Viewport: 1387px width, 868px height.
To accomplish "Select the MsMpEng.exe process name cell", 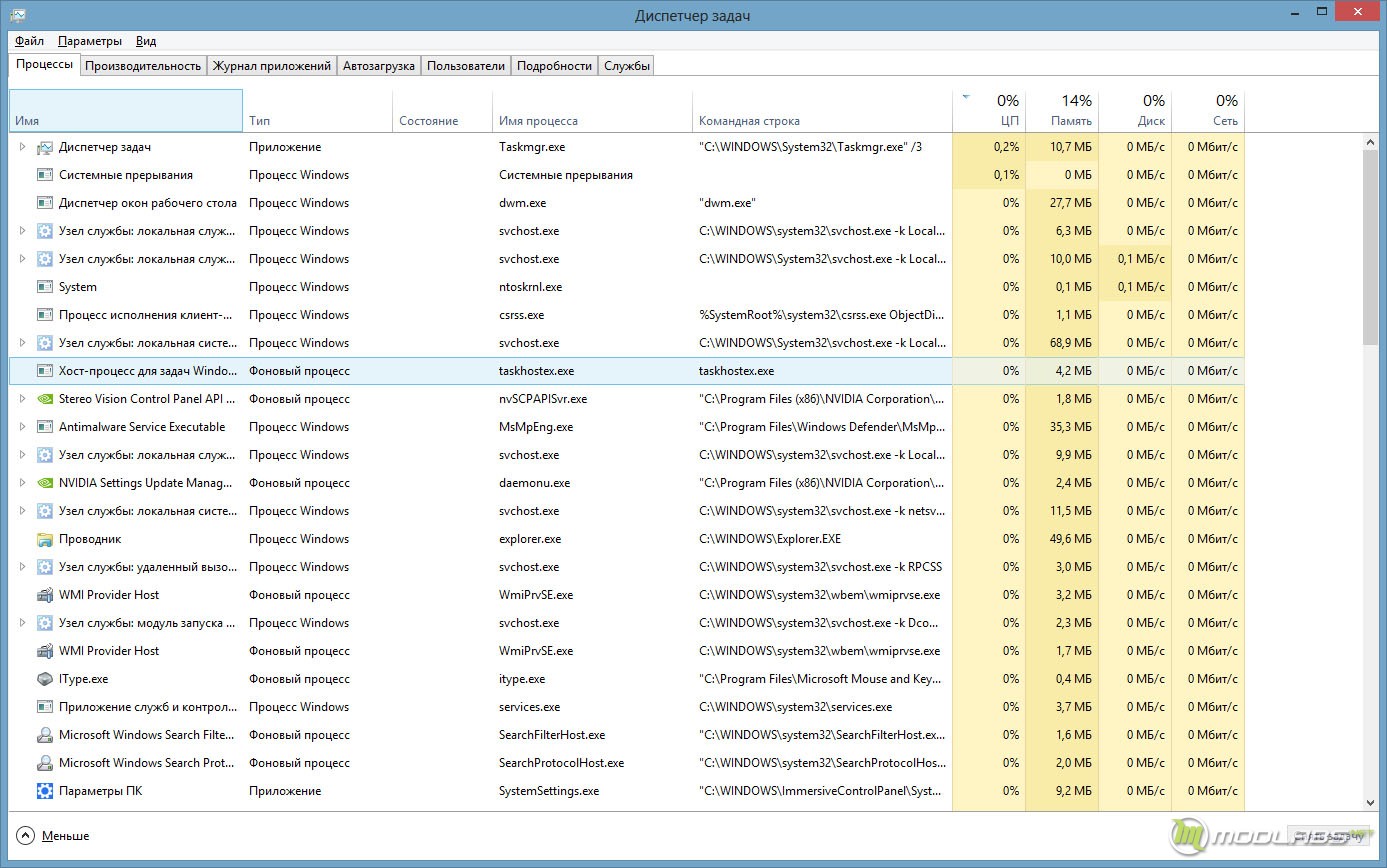I will pyautogui.click(x=593, y=427).
